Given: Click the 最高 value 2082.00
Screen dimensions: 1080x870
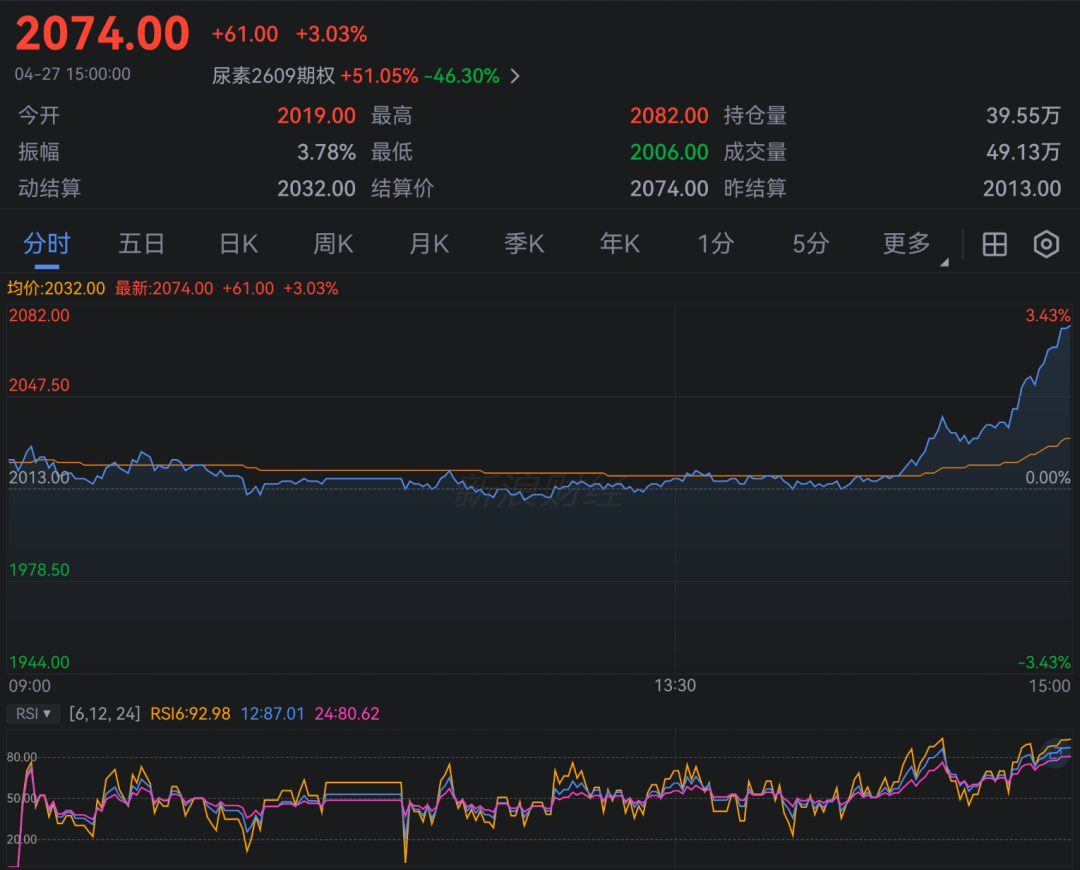Looking at the screenshot, I should pyautogui.click(x=669, y=116).
